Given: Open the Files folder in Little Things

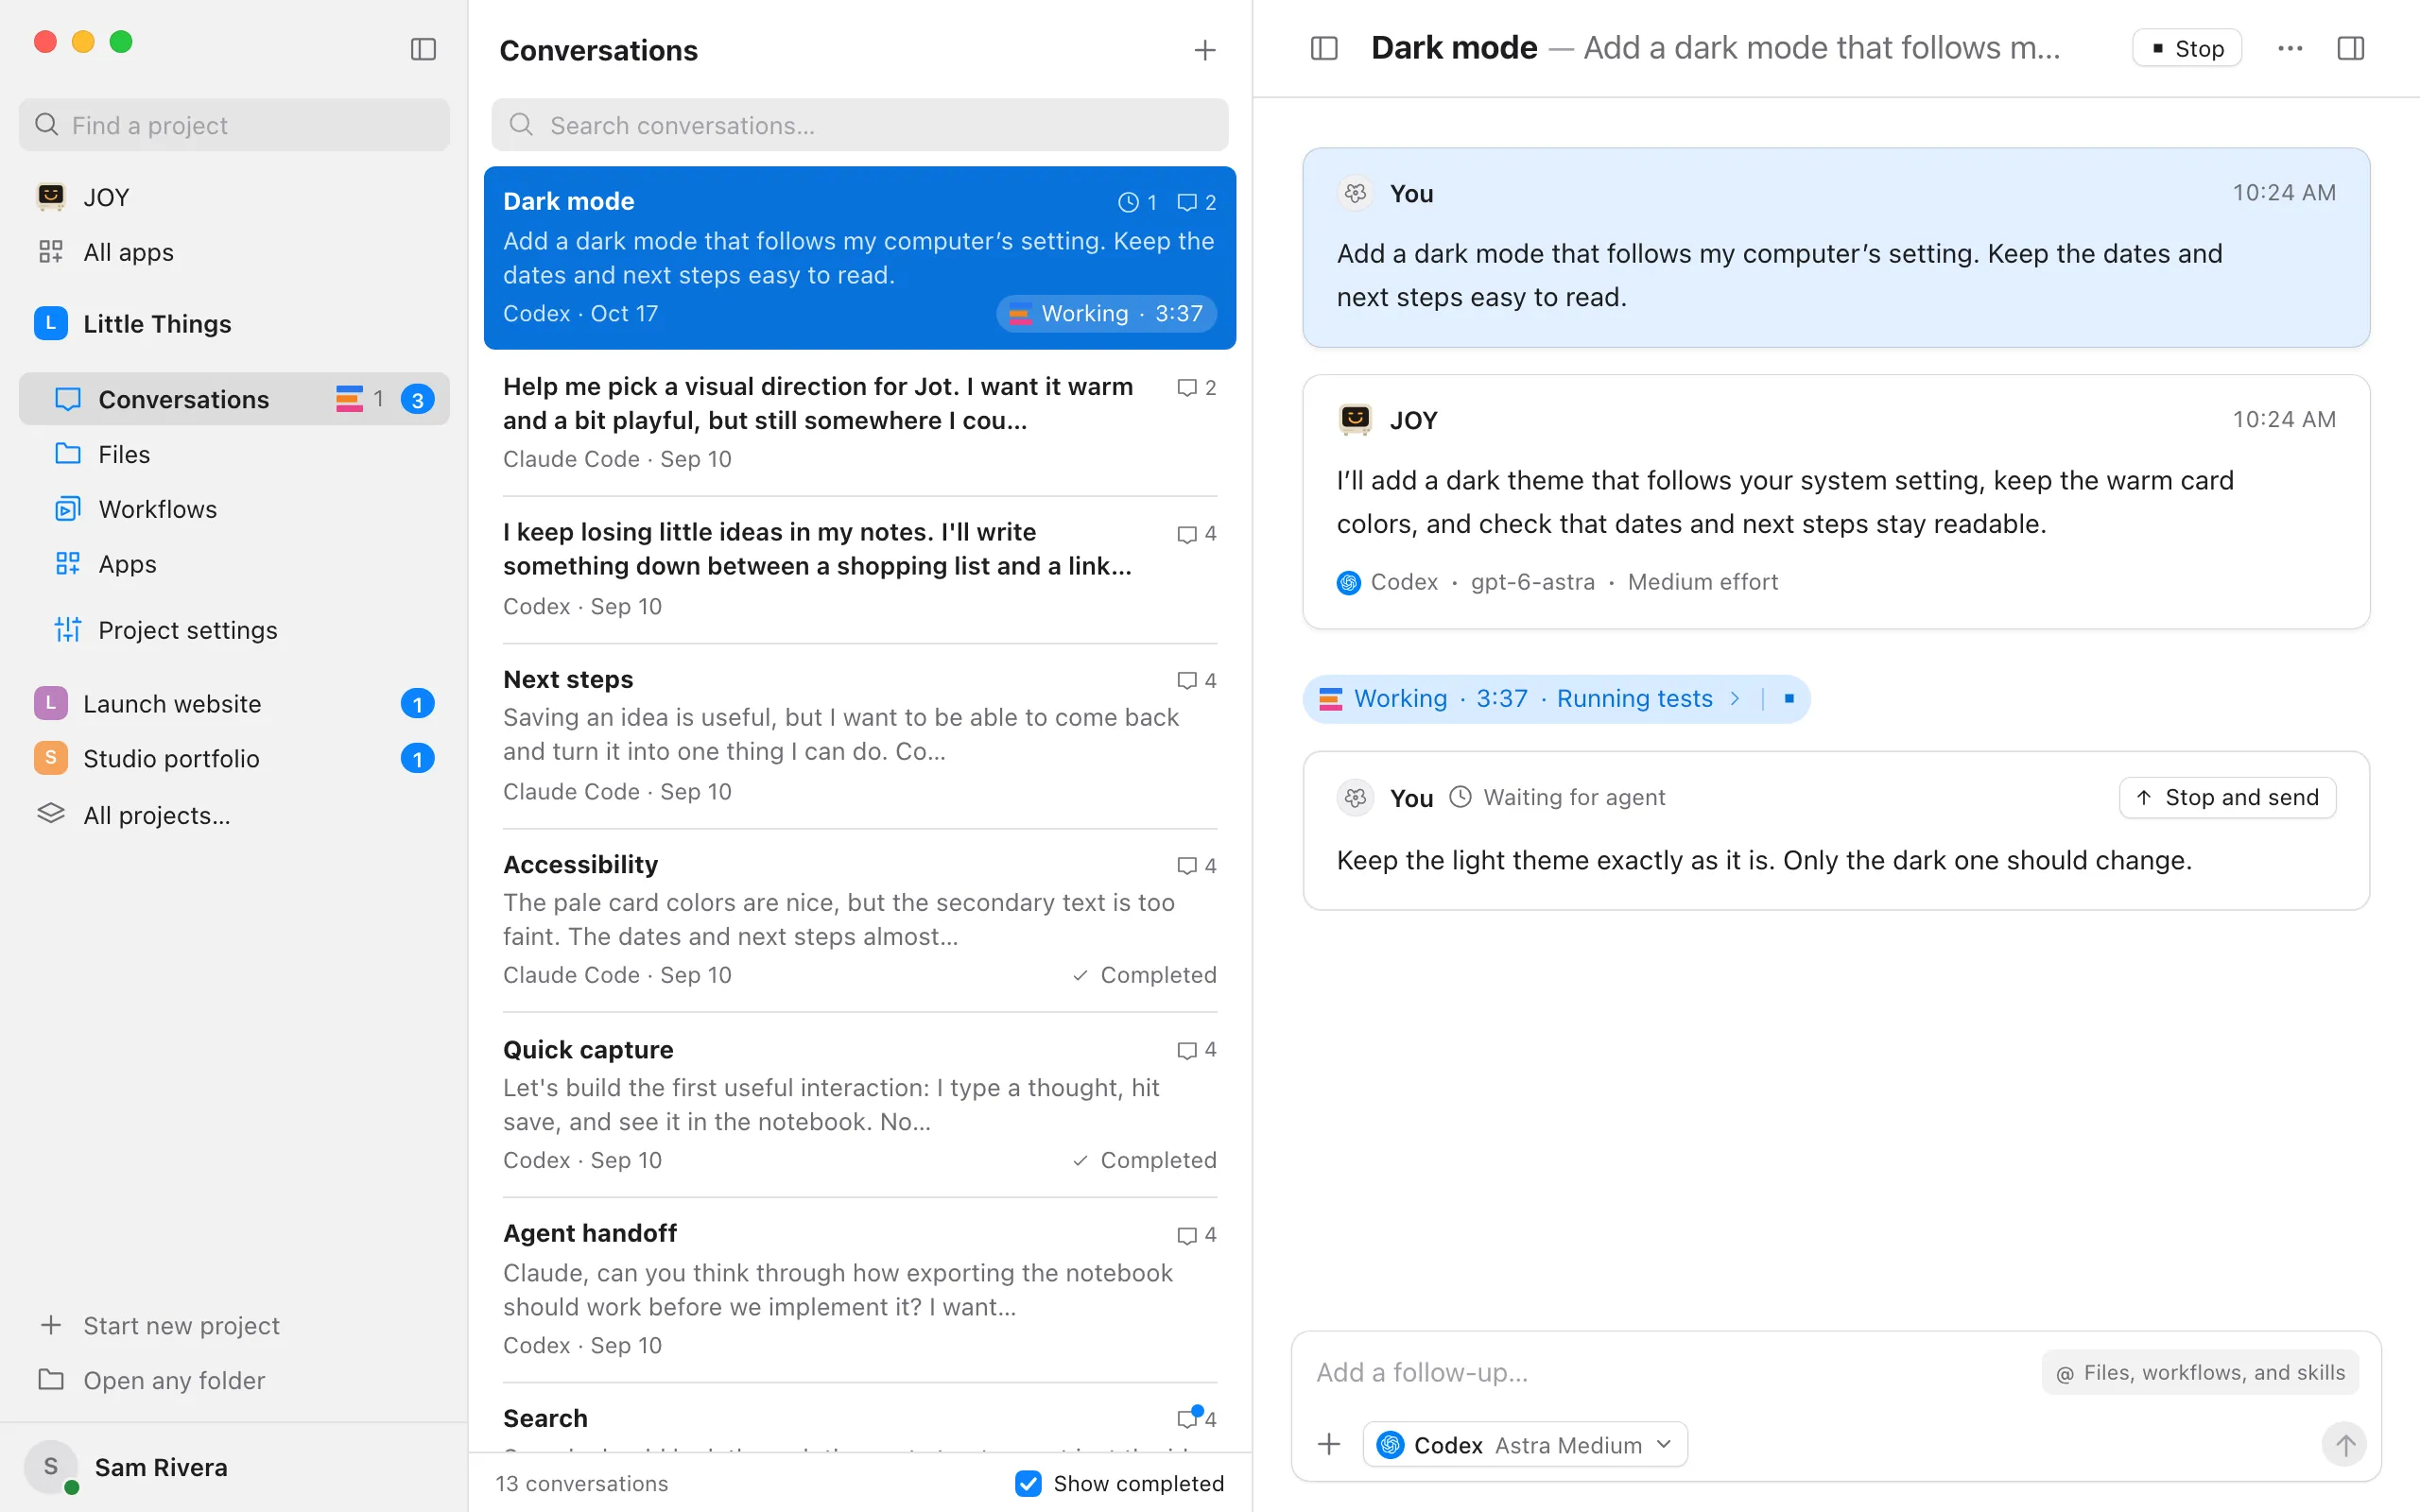Looking at the screenshot, I should point(234,454).
